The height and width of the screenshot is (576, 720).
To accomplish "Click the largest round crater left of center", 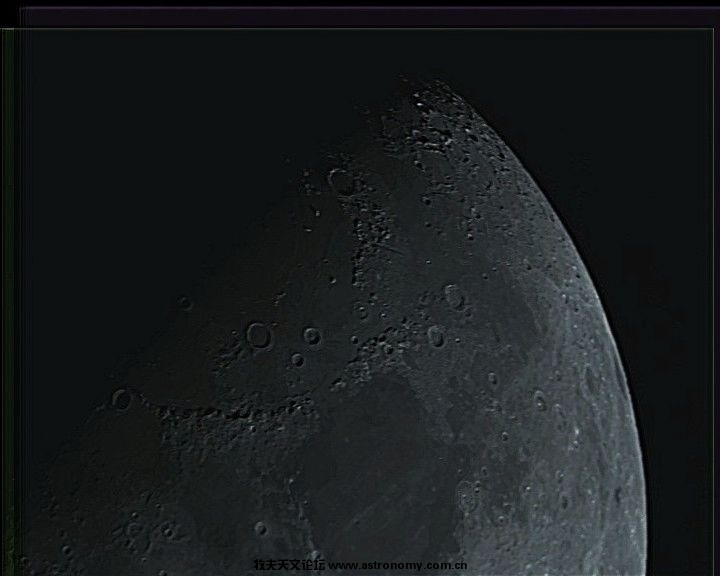I will pos(259,335).
